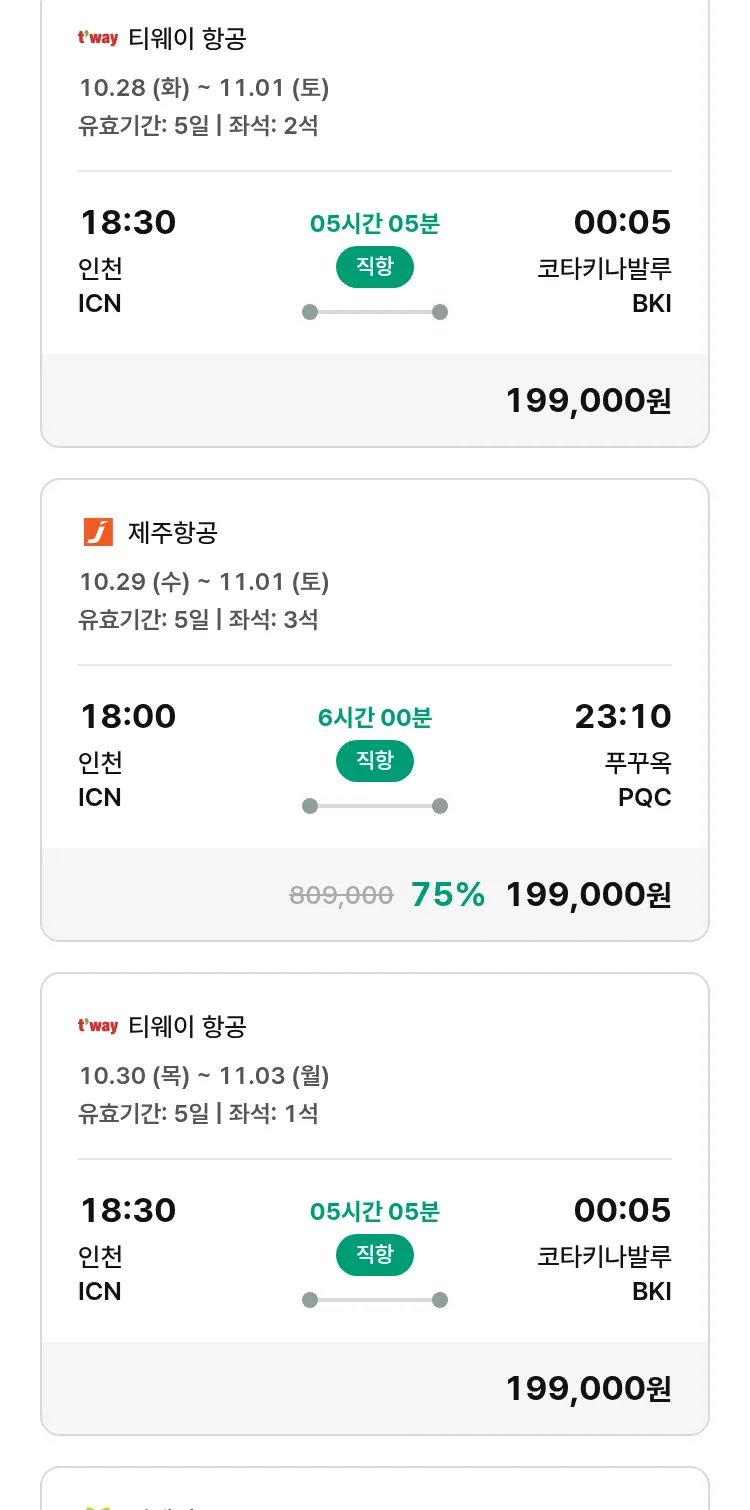Tap the 23:10 arrival time at 푸꾸옥
The height and width of the screenshot is (1510, 750).
point(622,717)
